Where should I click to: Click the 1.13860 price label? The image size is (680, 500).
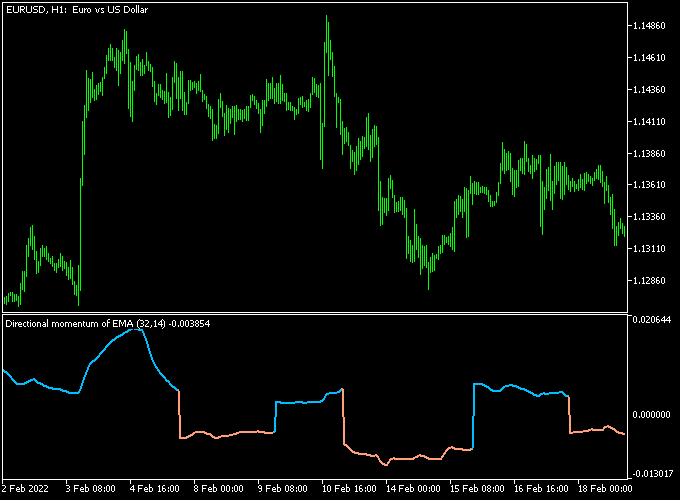point(649,154)
